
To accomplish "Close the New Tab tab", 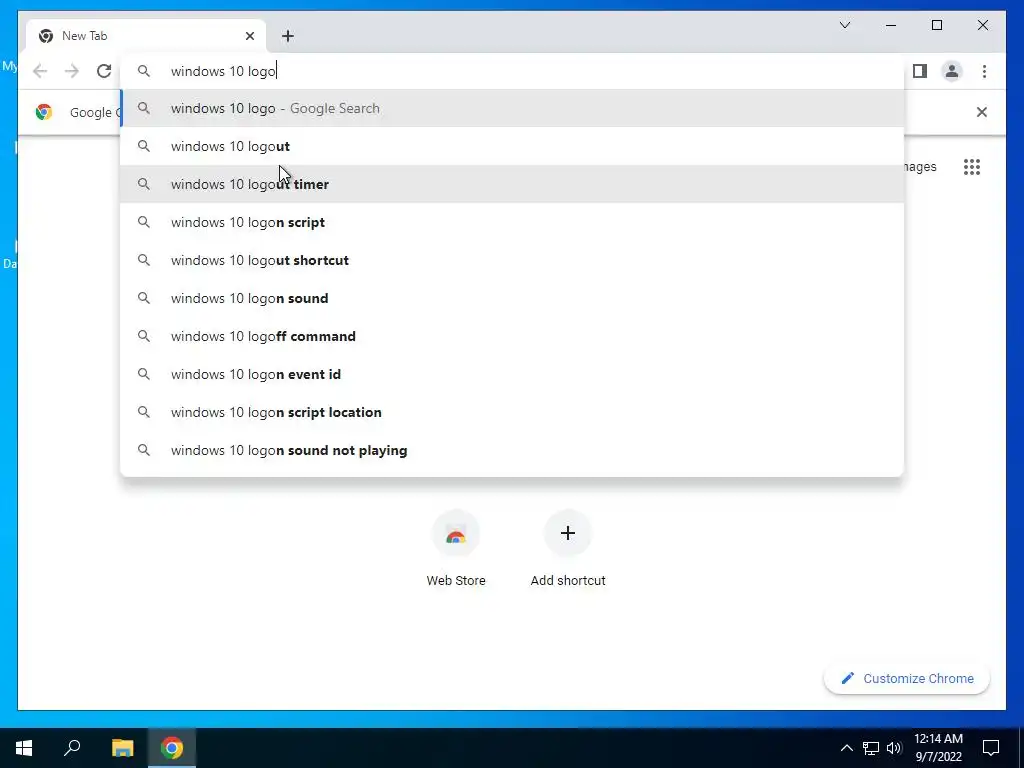I will pos(249,36).
